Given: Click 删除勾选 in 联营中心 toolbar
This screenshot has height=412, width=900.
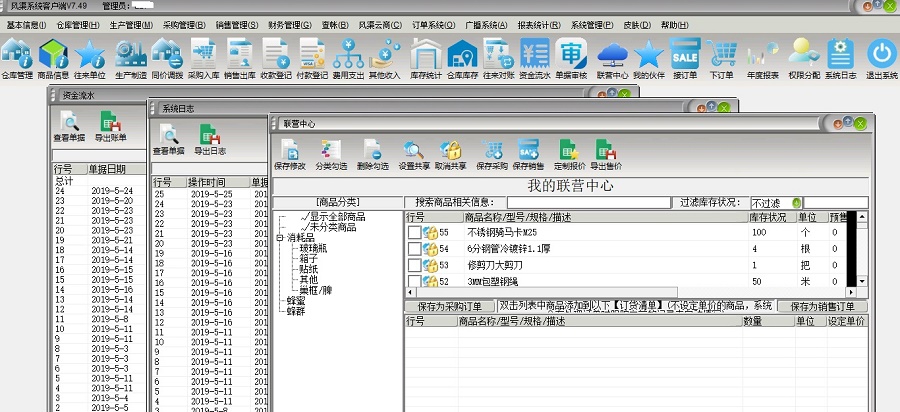Looking at the screenshot, I should [373, 155].
